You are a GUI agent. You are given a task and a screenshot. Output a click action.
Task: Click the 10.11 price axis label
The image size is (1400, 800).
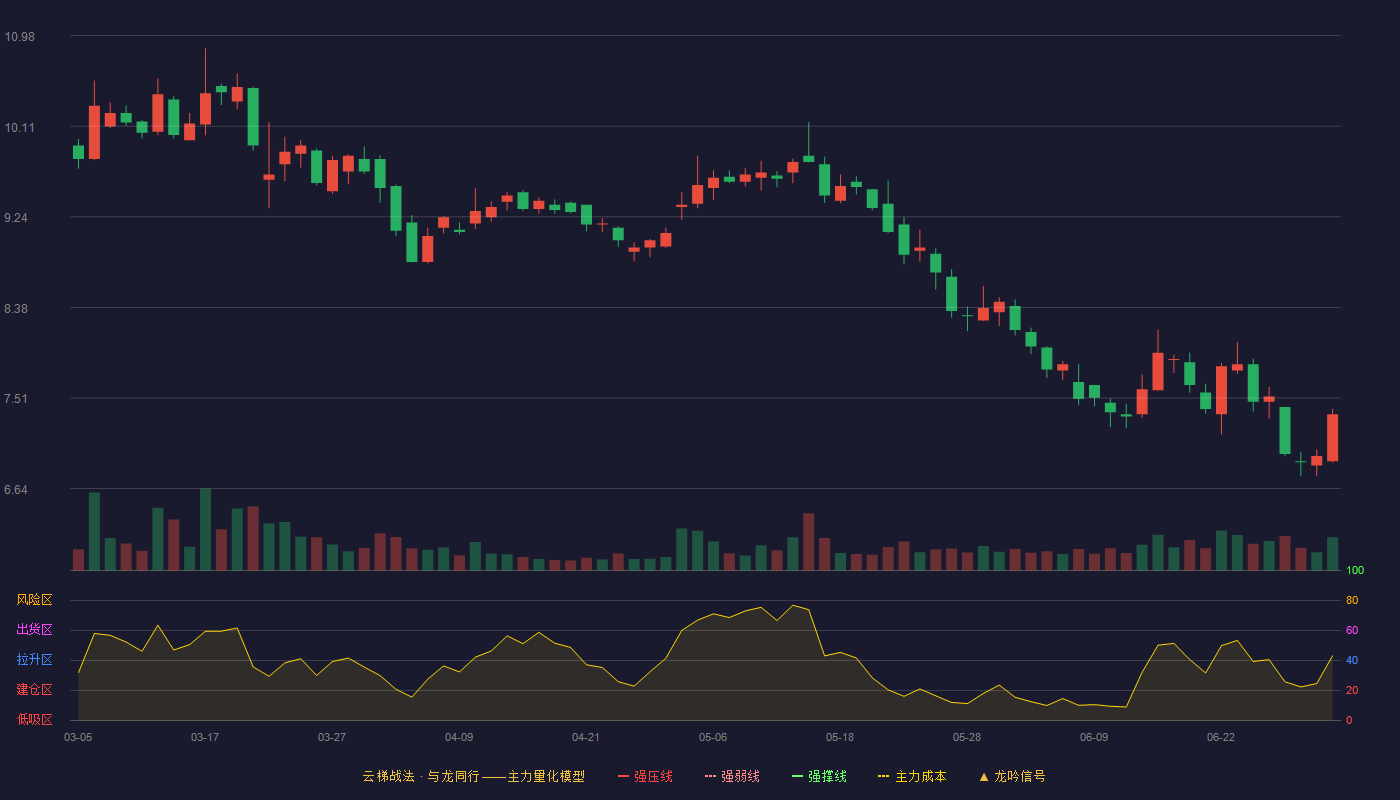pos(19,128)
